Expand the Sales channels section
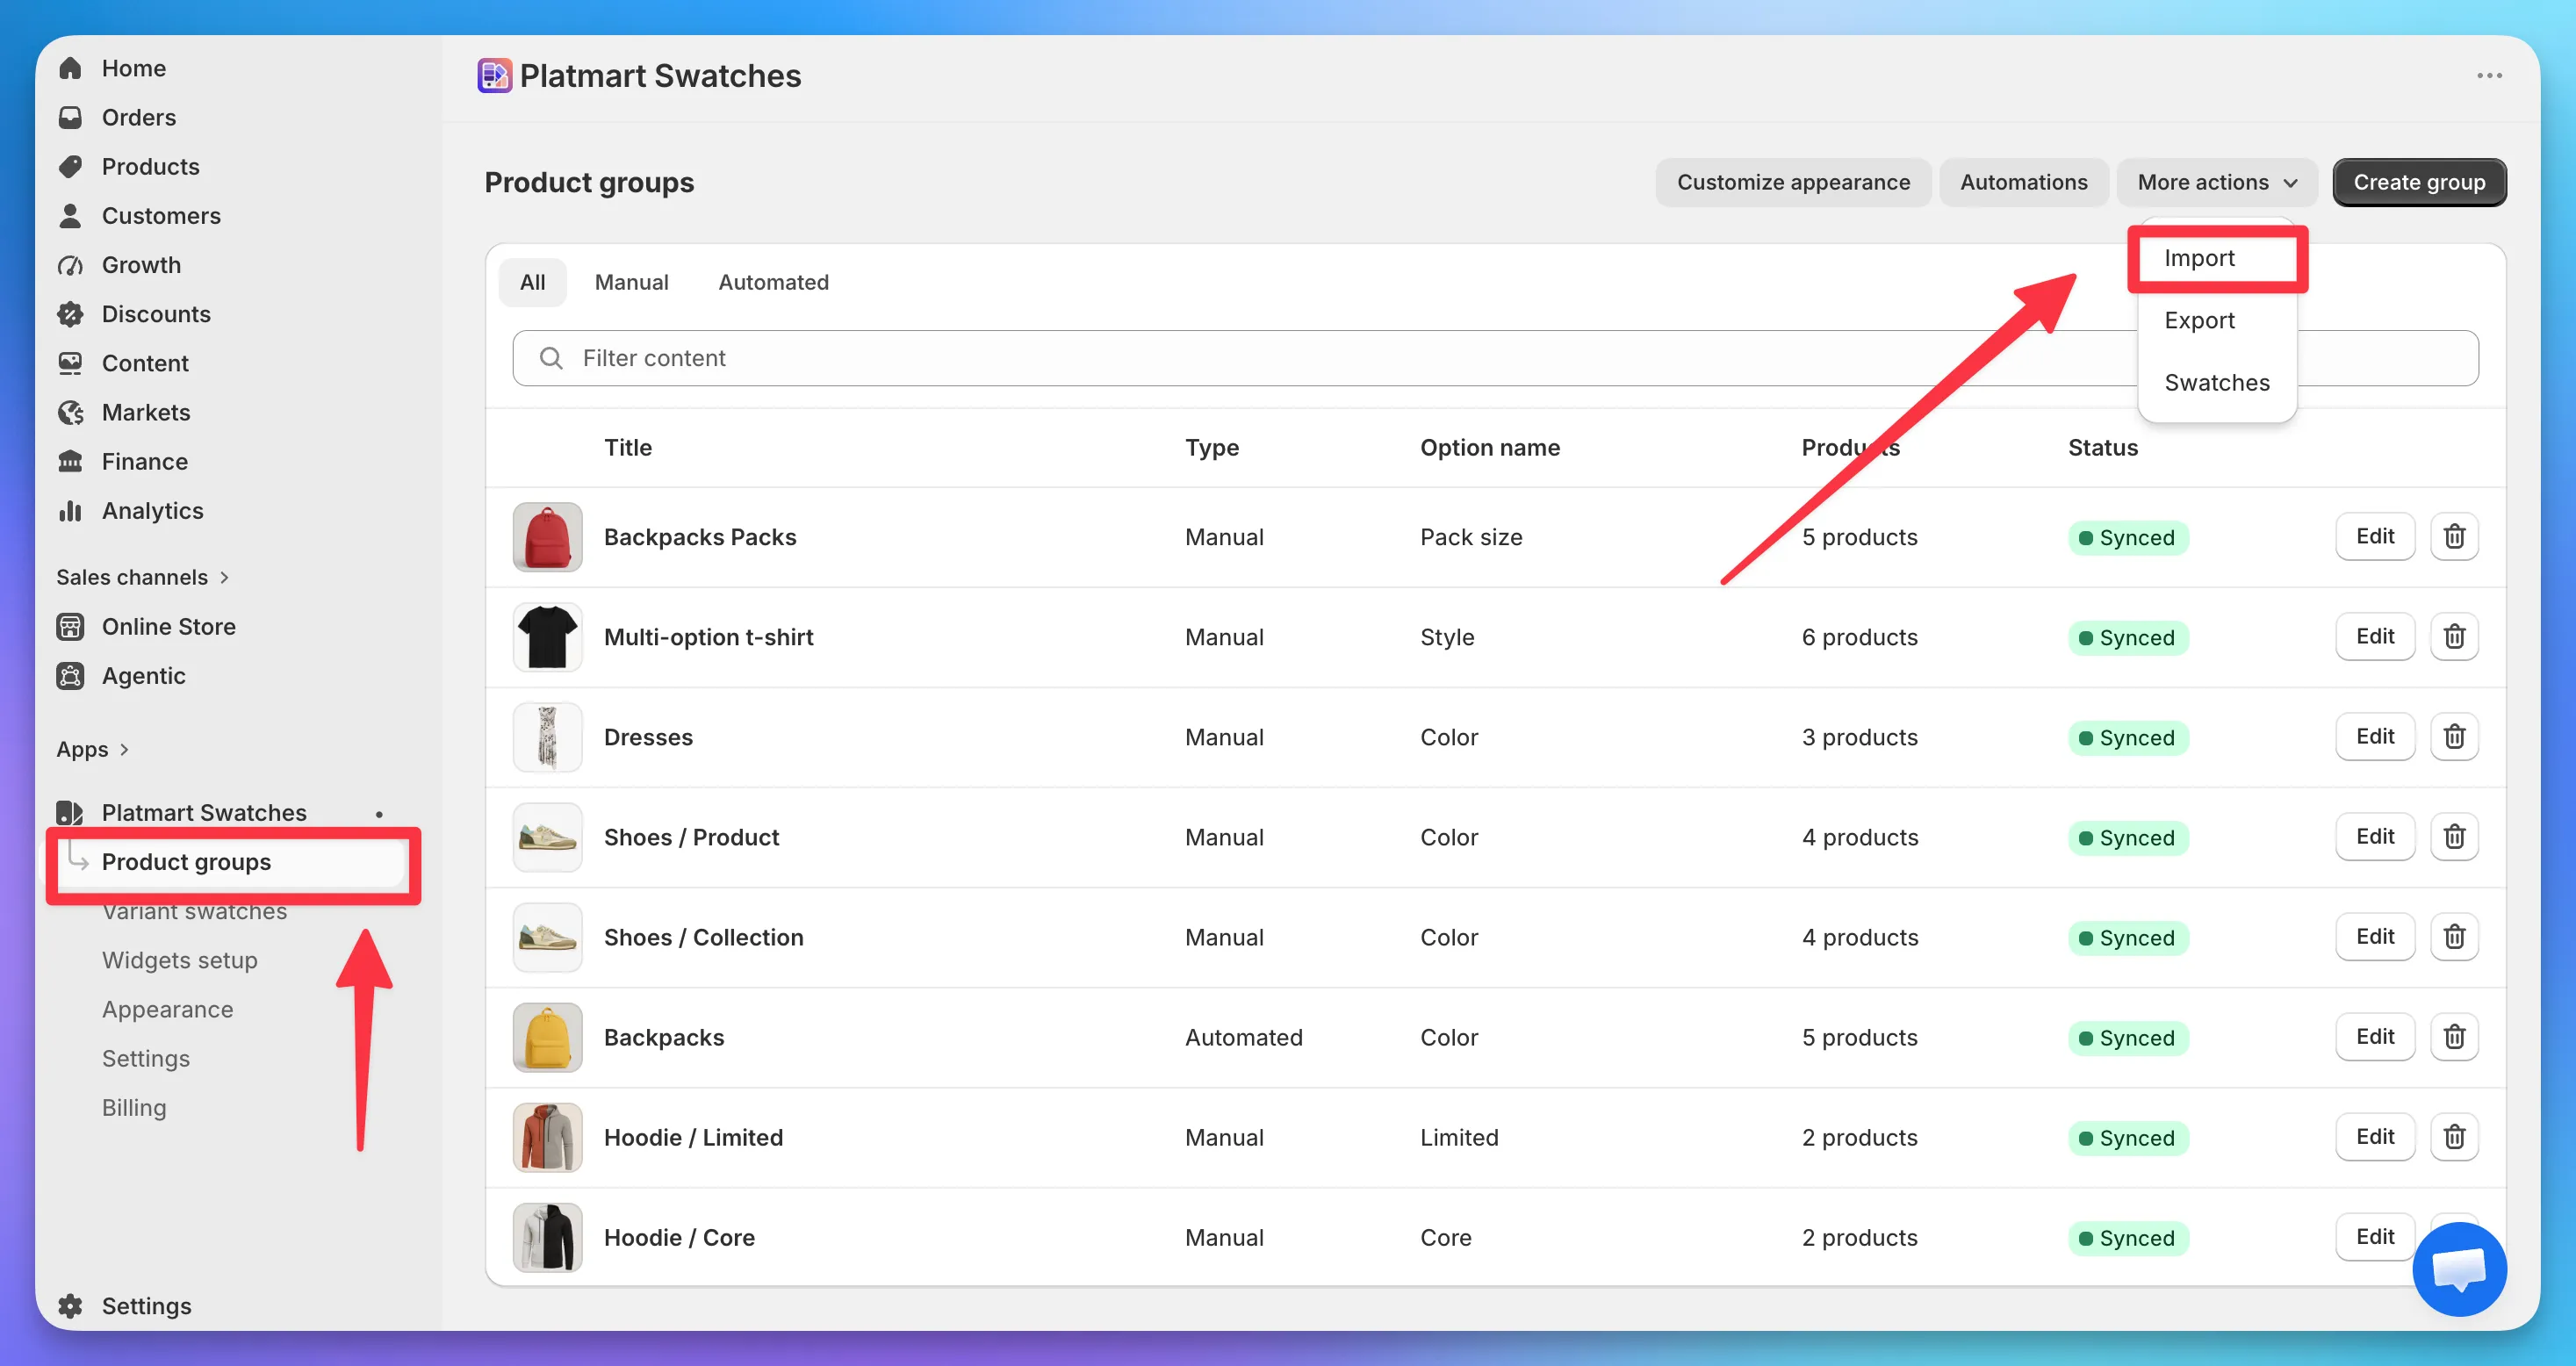This screenshot has width=2576, height=1366. [143, 577]
